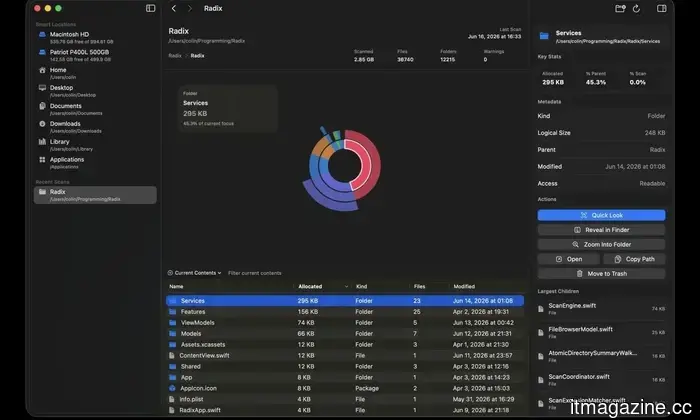700x420 pixels.
Task: Sort by the Kind column header
Action: [362, 287]
